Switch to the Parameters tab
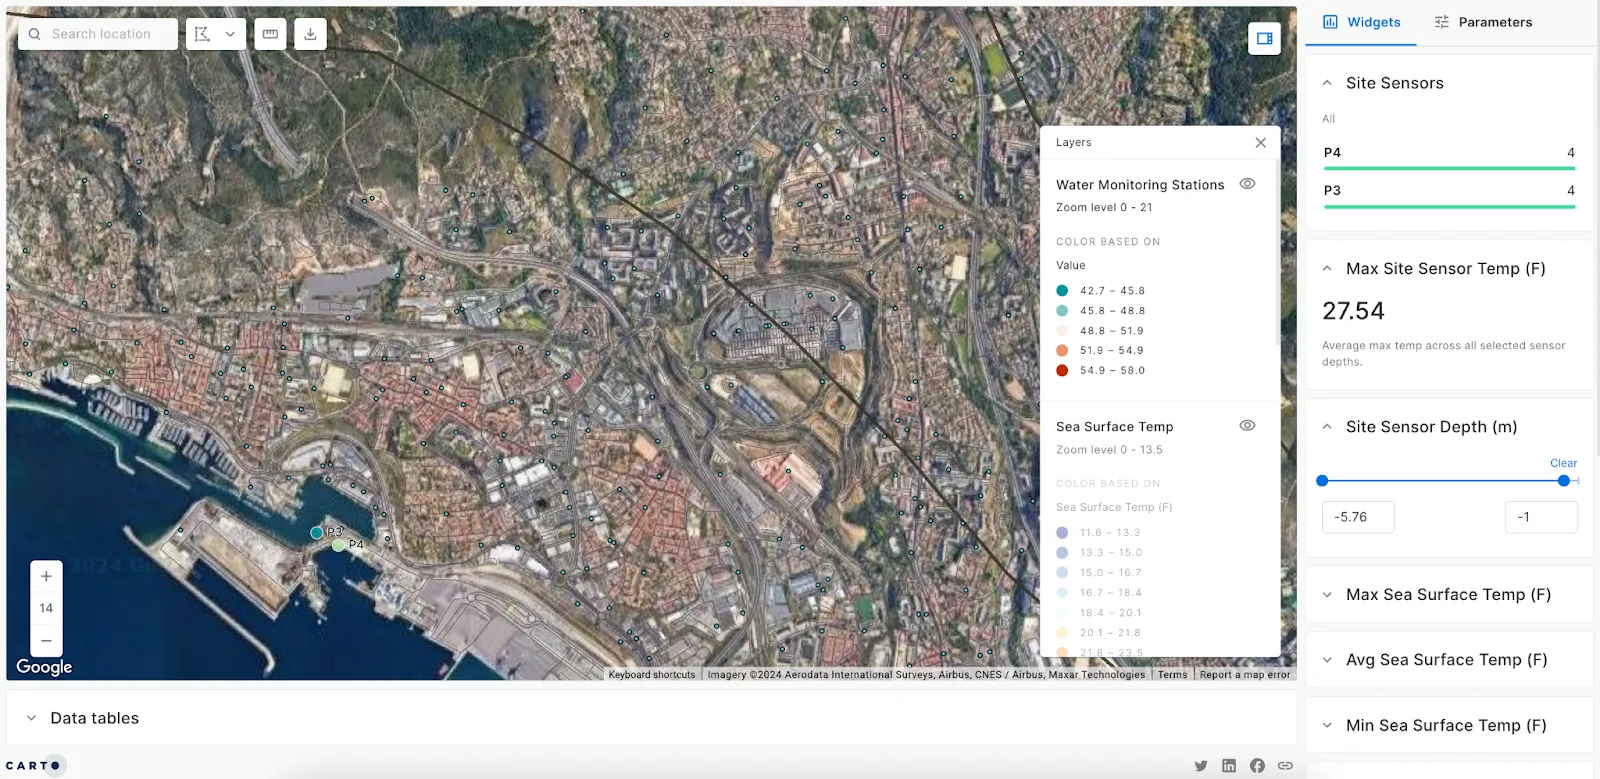Screen dimensions: 1600x779 click(x=1483, y=22)
